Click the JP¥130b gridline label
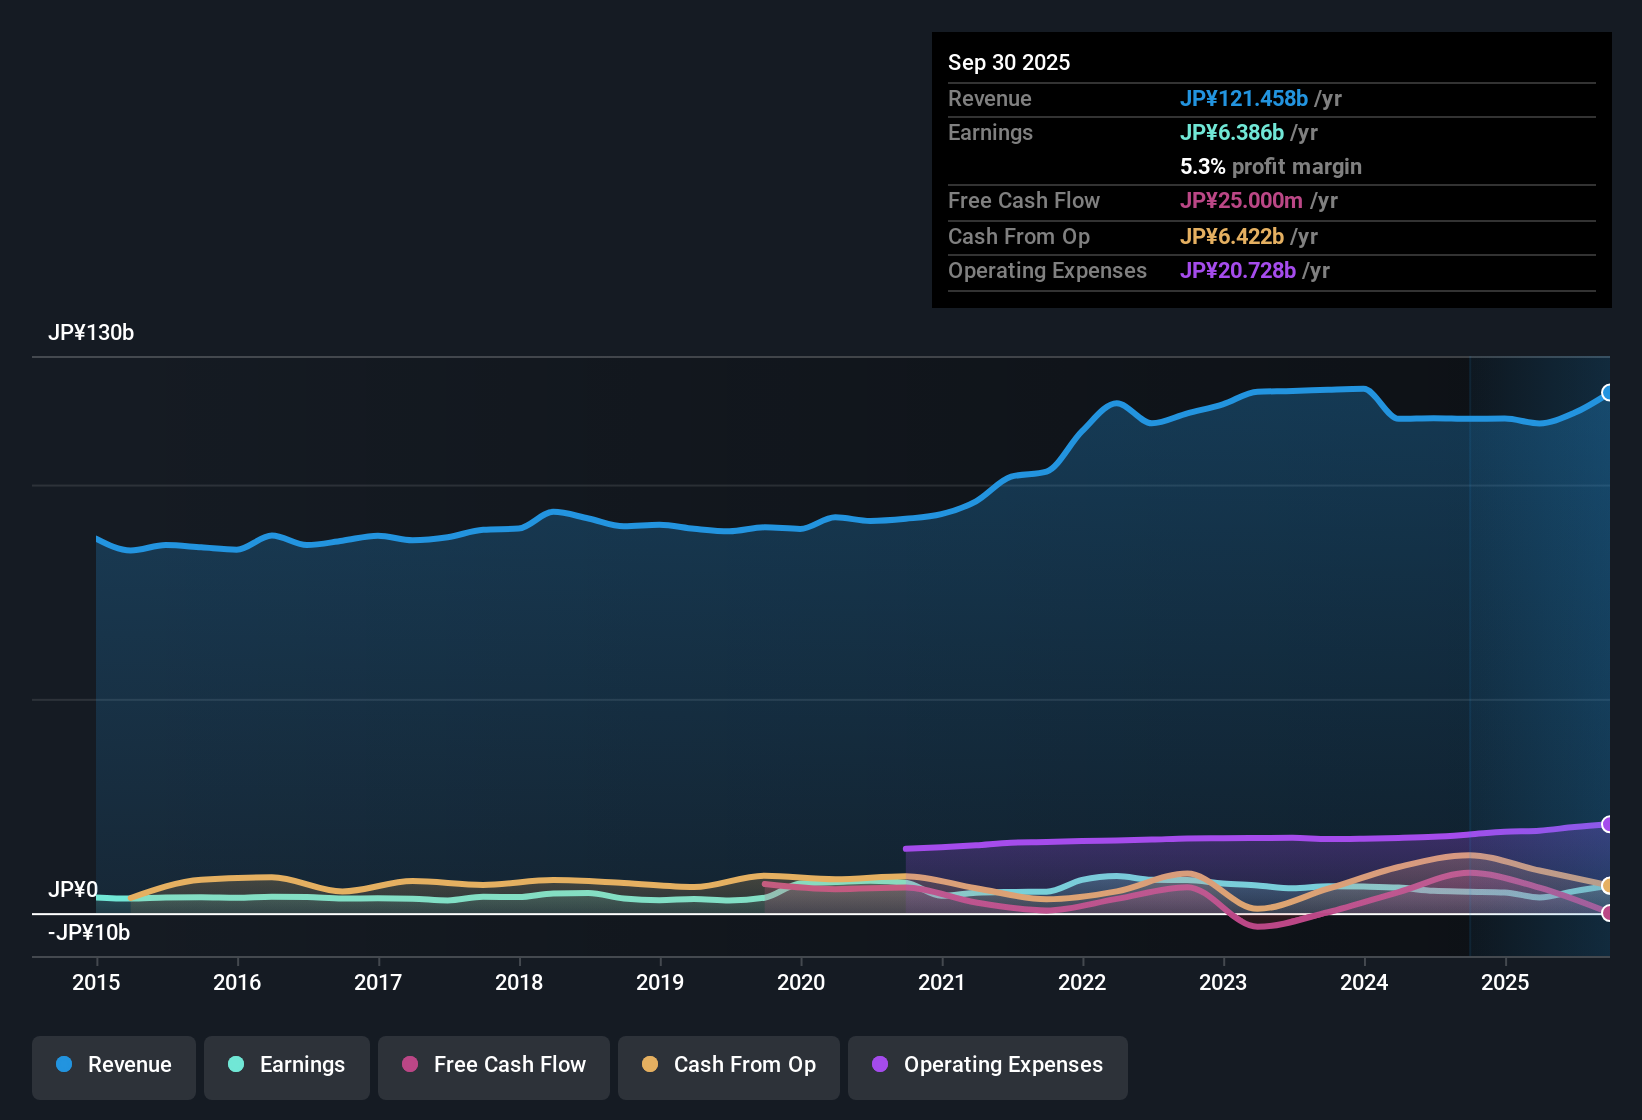The image size is (1642, 1120). [x=92, y=333]
